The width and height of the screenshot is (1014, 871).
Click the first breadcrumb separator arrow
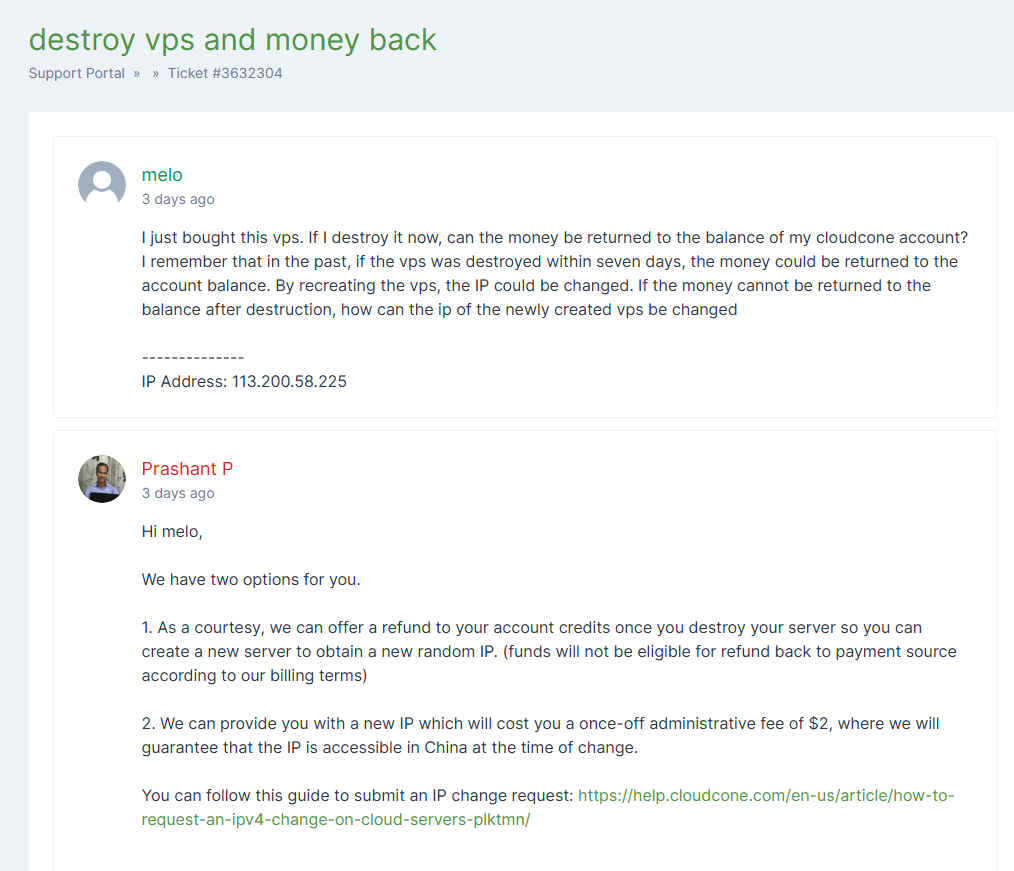[136, 73]
